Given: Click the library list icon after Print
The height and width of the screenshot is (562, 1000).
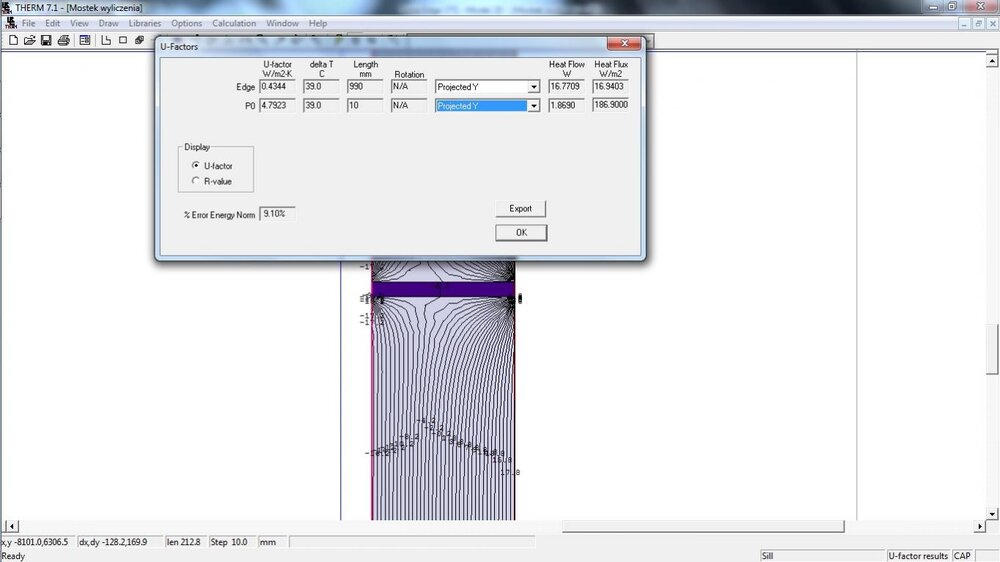Looking at the screenshot, I should click(85, 40).
